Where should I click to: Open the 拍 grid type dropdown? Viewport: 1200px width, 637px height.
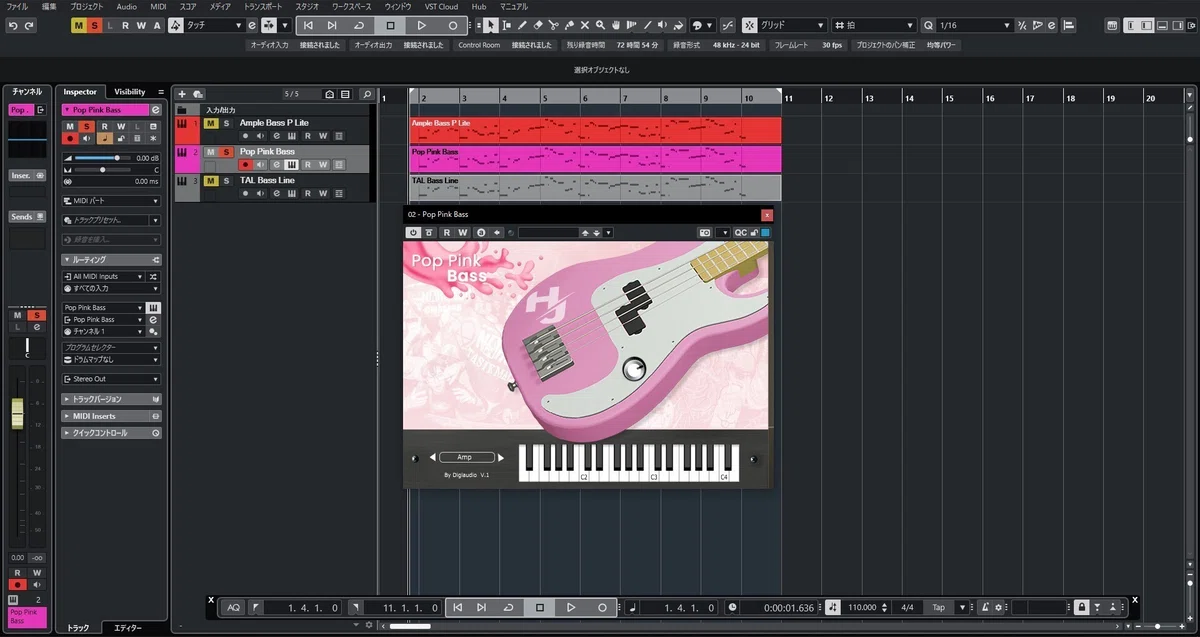click(x=873, y=25)
